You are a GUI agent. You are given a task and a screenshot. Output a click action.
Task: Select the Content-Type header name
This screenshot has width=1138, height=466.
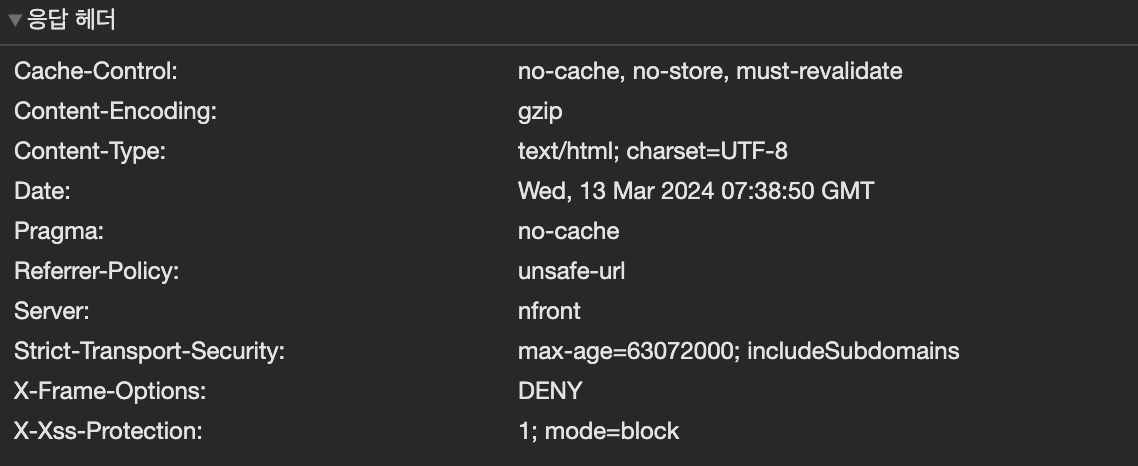coord(89,152)
